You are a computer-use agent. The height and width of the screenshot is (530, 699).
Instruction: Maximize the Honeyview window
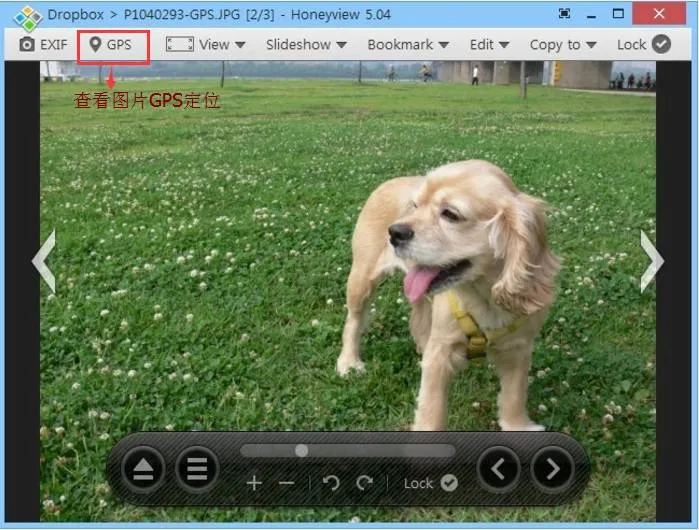tap(618, 14)
